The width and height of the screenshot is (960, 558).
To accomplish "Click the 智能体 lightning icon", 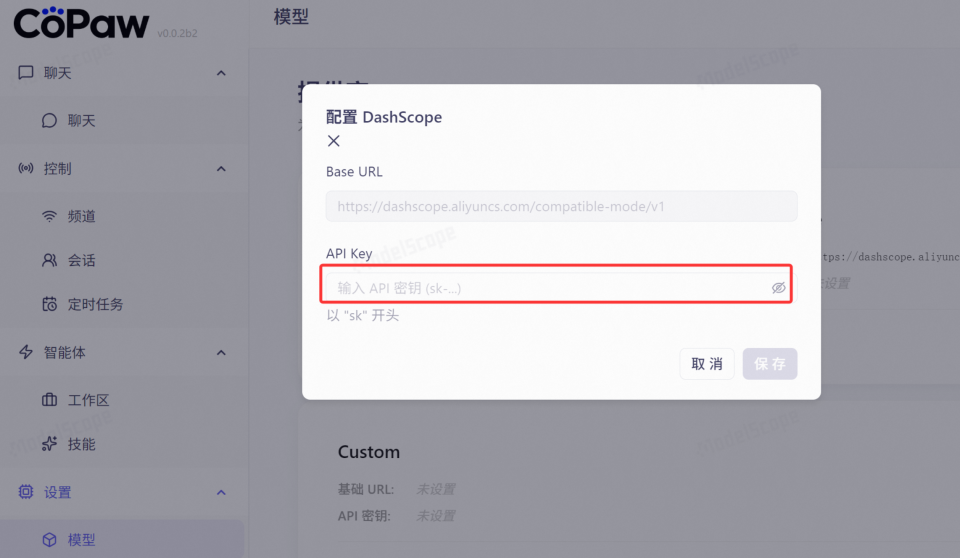I will pos(26,352).
